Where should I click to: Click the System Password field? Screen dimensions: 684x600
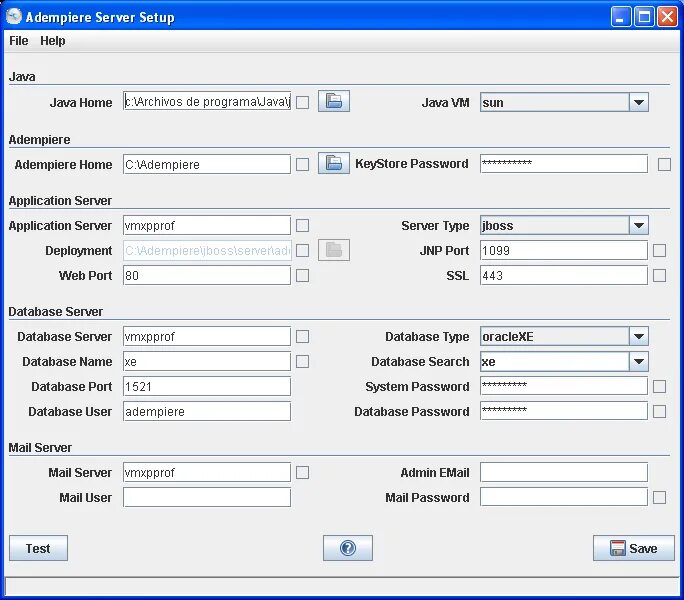(564, 387)
